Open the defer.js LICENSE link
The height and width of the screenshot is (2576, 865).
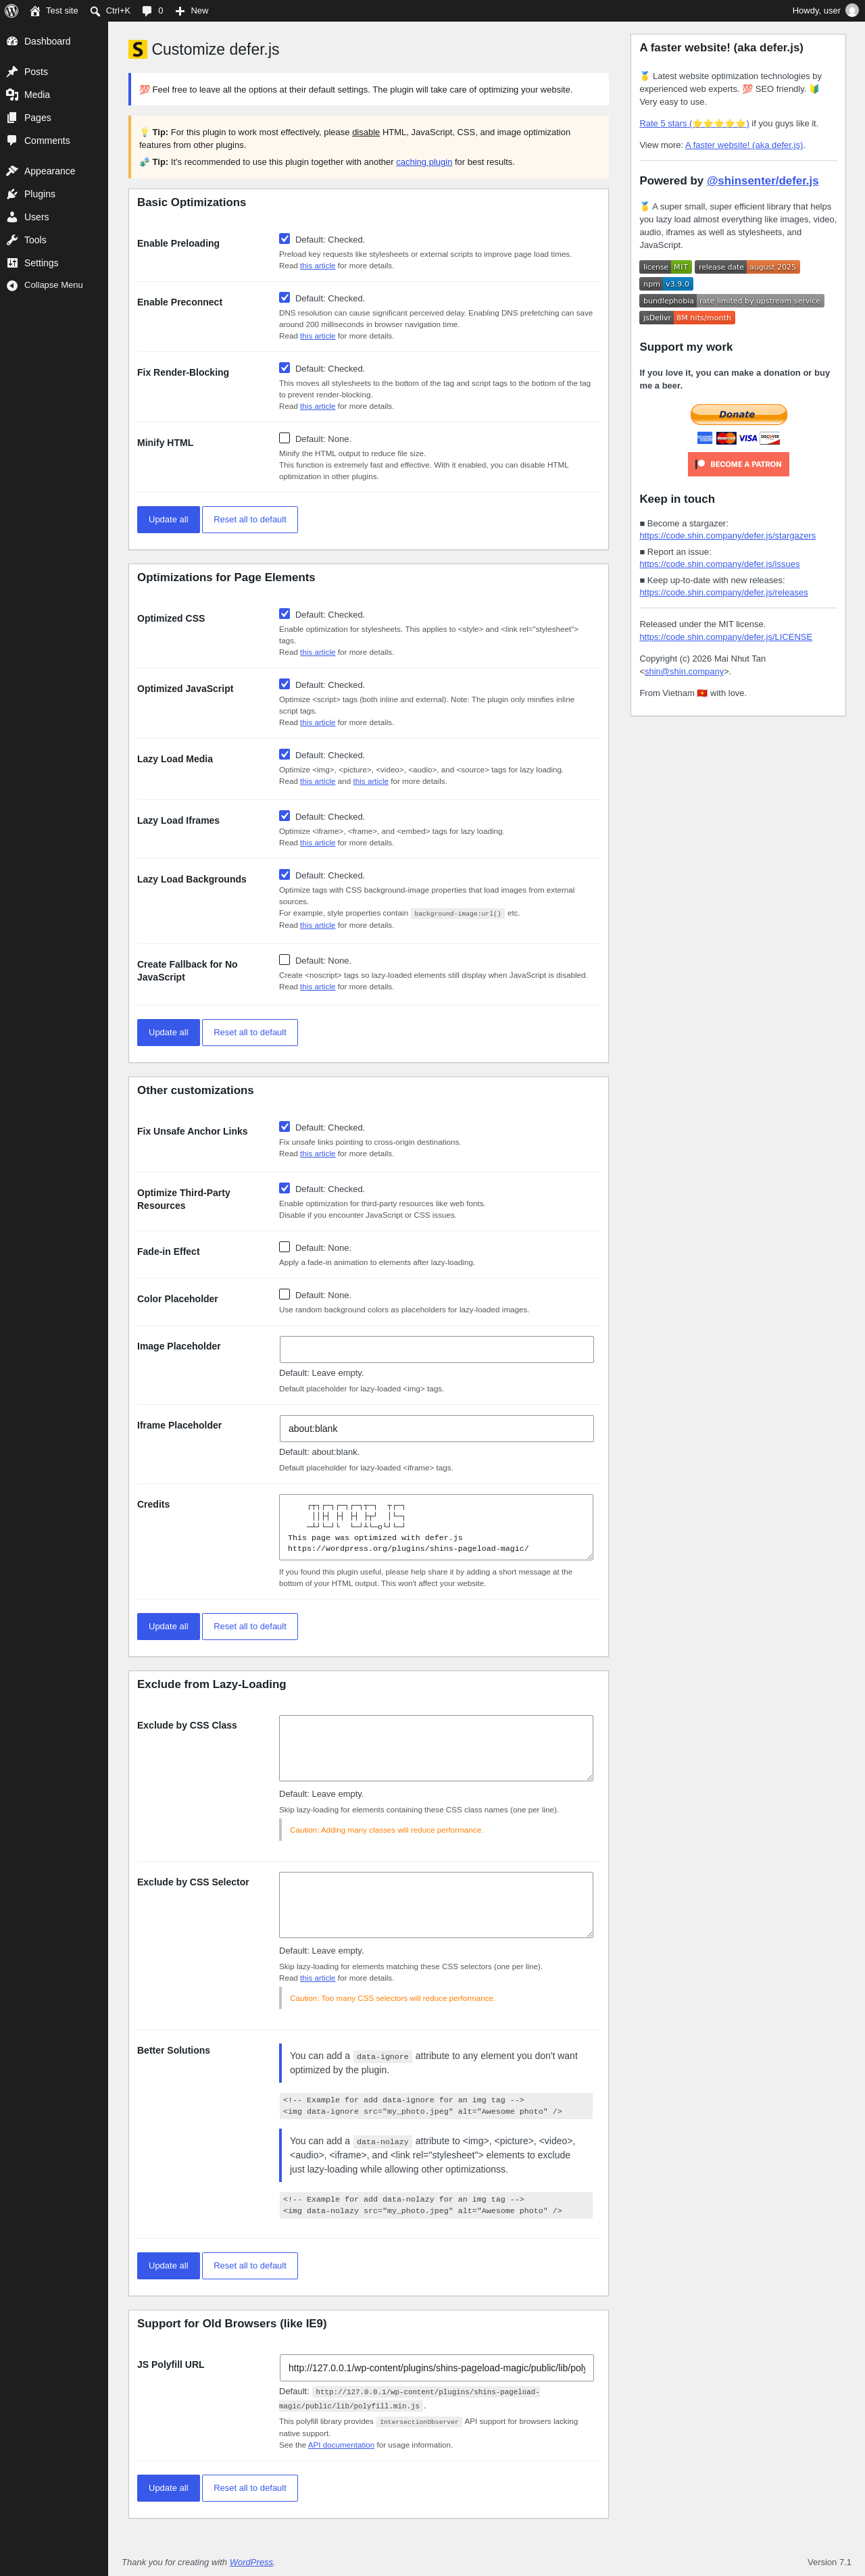point(726,637)
